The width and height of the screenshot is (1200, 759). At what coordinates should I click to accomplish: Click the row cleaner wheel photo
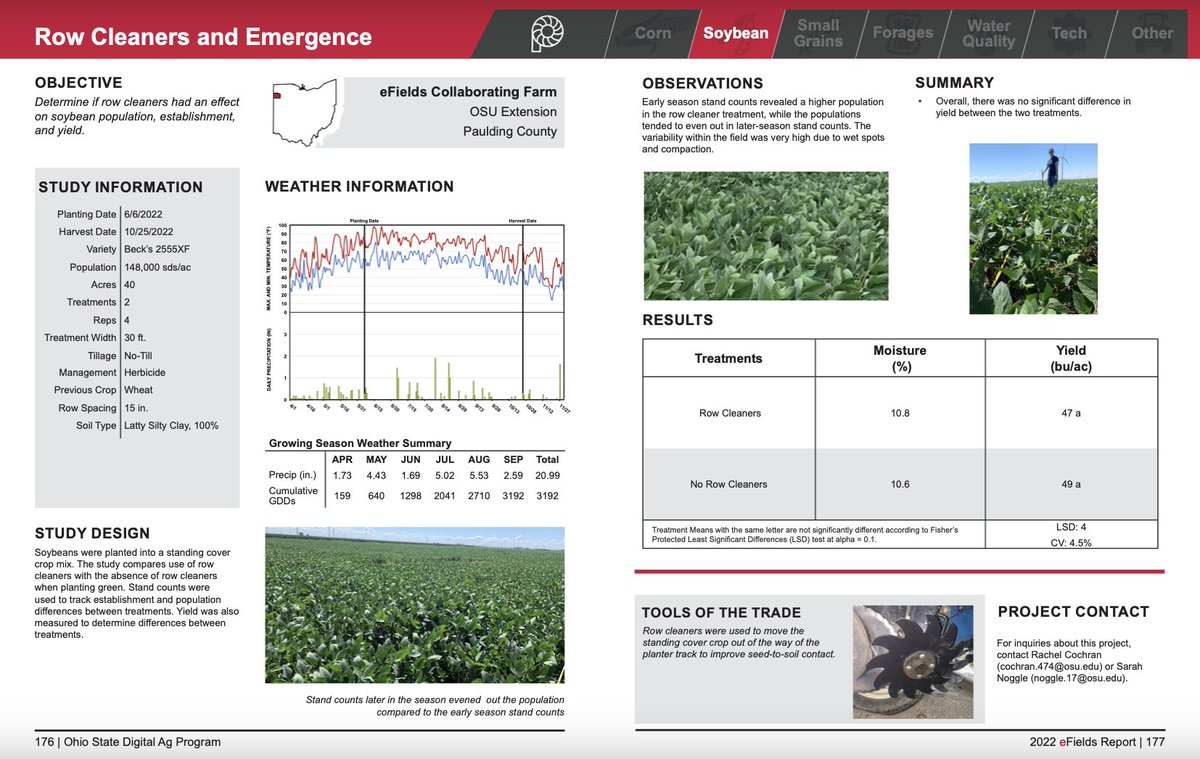click(915, 662)
